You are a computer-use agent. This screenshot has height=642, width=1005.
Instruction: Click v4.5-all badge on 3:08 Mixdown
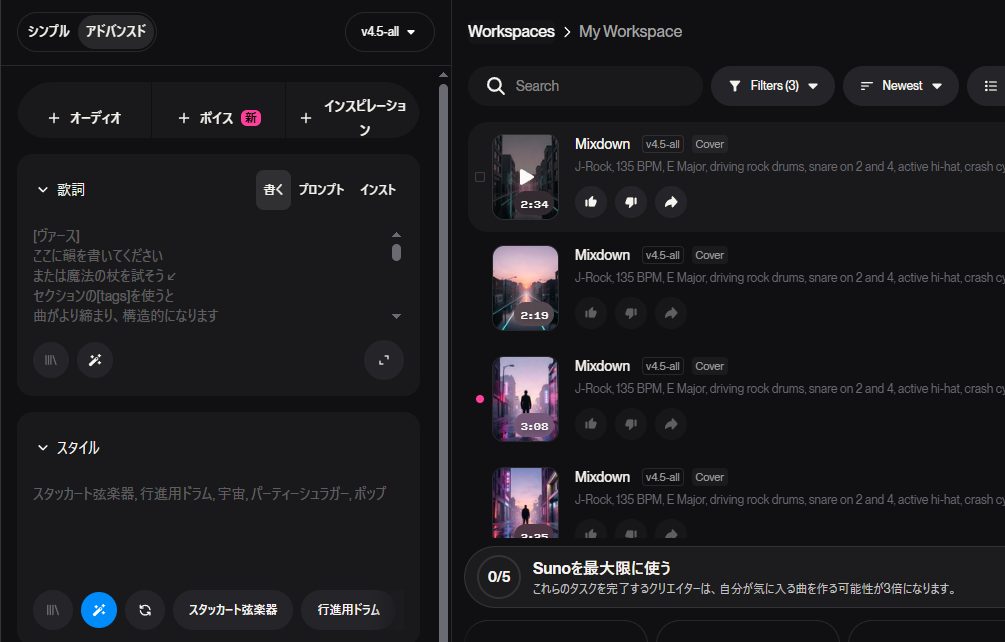(x=663, y=366)
